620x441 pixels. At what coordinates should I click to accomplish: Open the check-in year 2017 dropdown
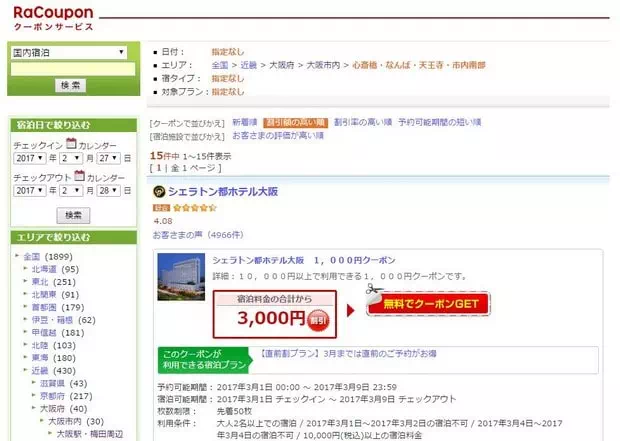click(30, 158)
